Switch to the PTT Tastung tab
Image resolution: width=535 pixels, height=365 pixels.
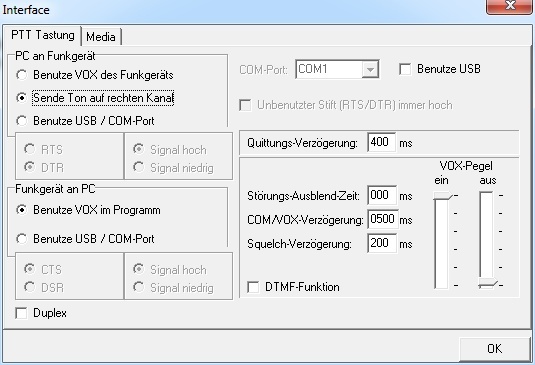[x=43, y=35]
